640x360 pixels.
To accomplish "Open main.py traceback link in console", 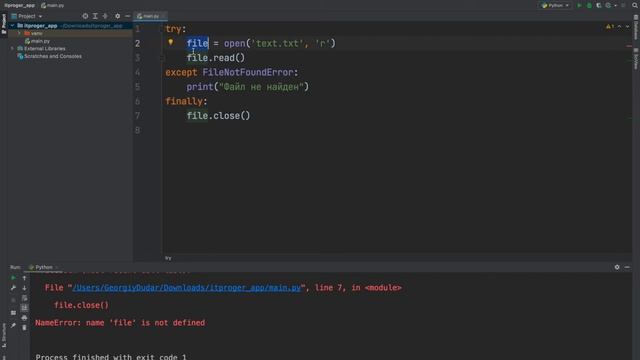I will (187, 287).
